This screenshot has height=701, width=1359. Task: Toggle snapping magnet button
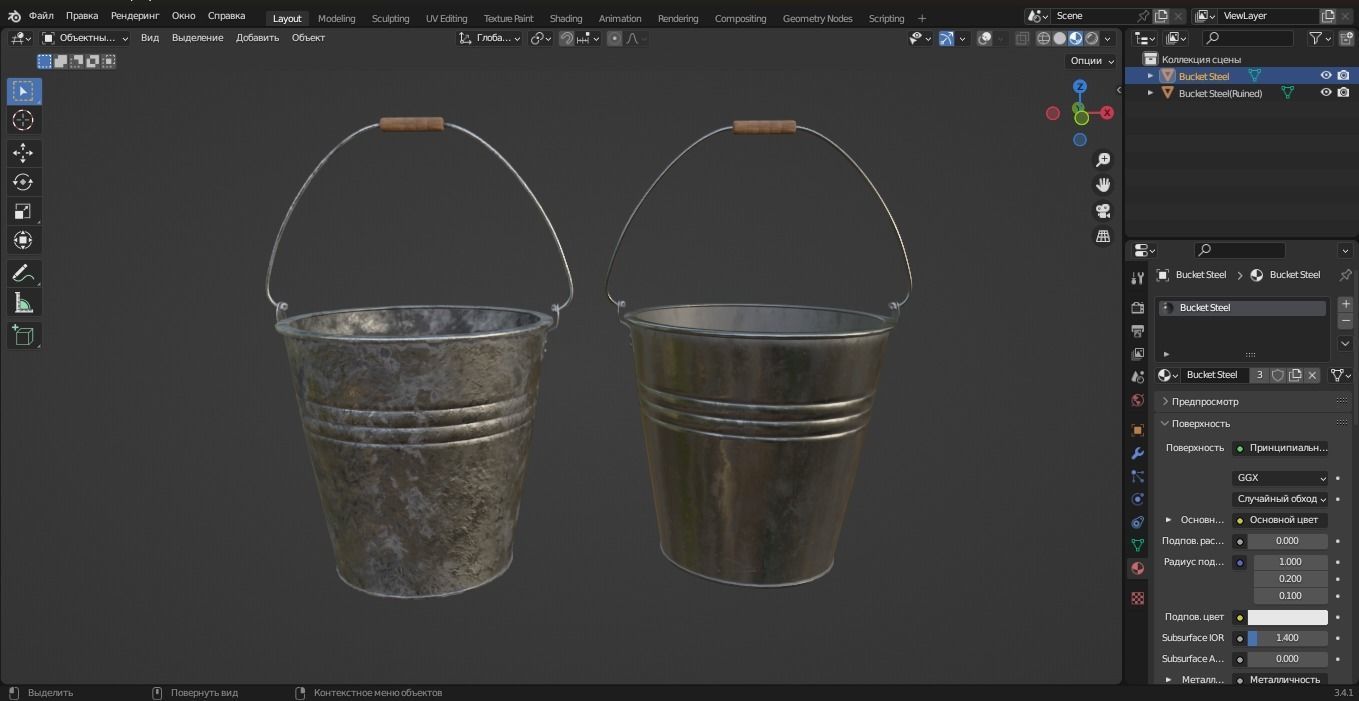(567, 38)
